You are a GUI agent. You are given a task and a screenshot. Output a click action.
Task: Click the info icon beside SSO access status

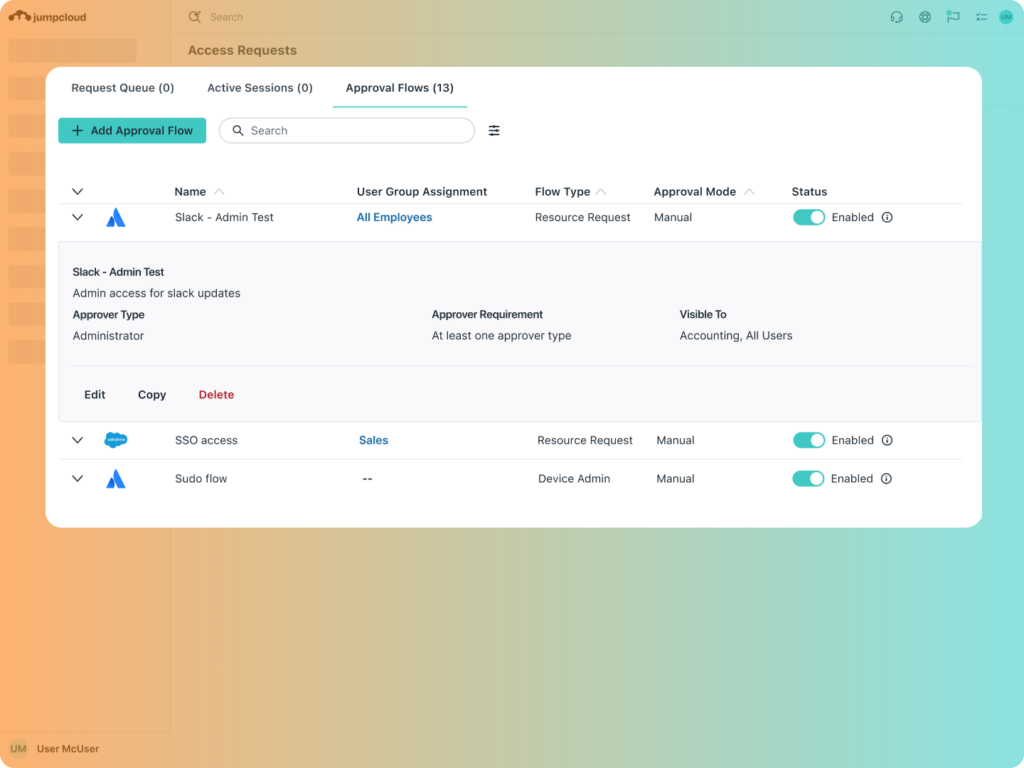887,440
